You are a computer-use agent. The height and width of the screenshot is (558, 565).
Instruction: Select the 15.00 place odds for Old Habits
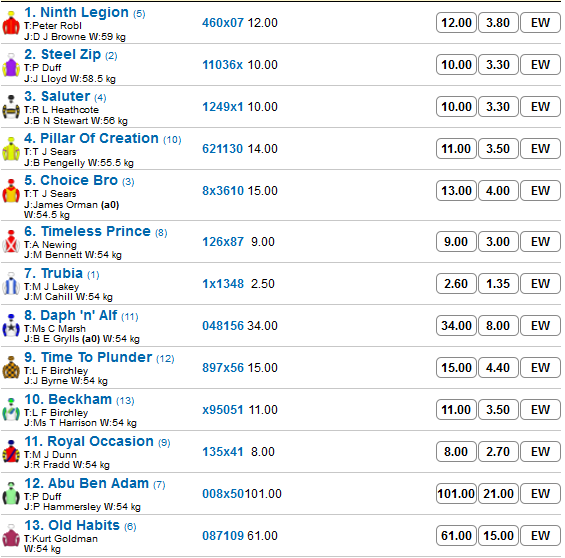pos(498,536)
